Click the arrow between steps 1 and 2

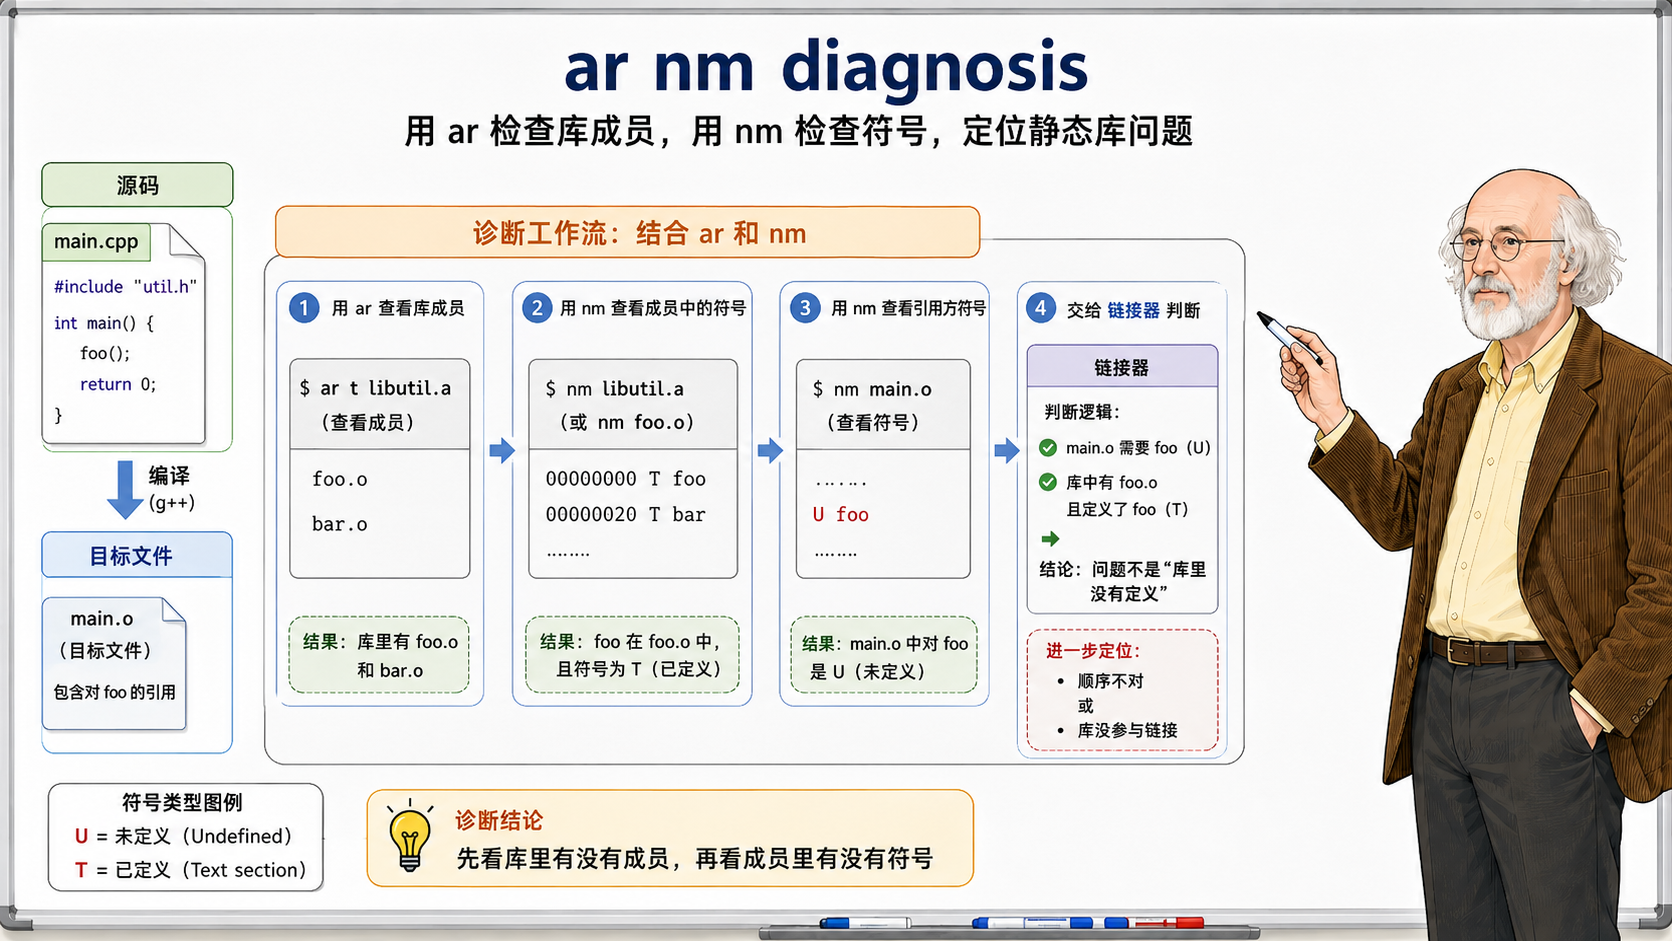502,450
